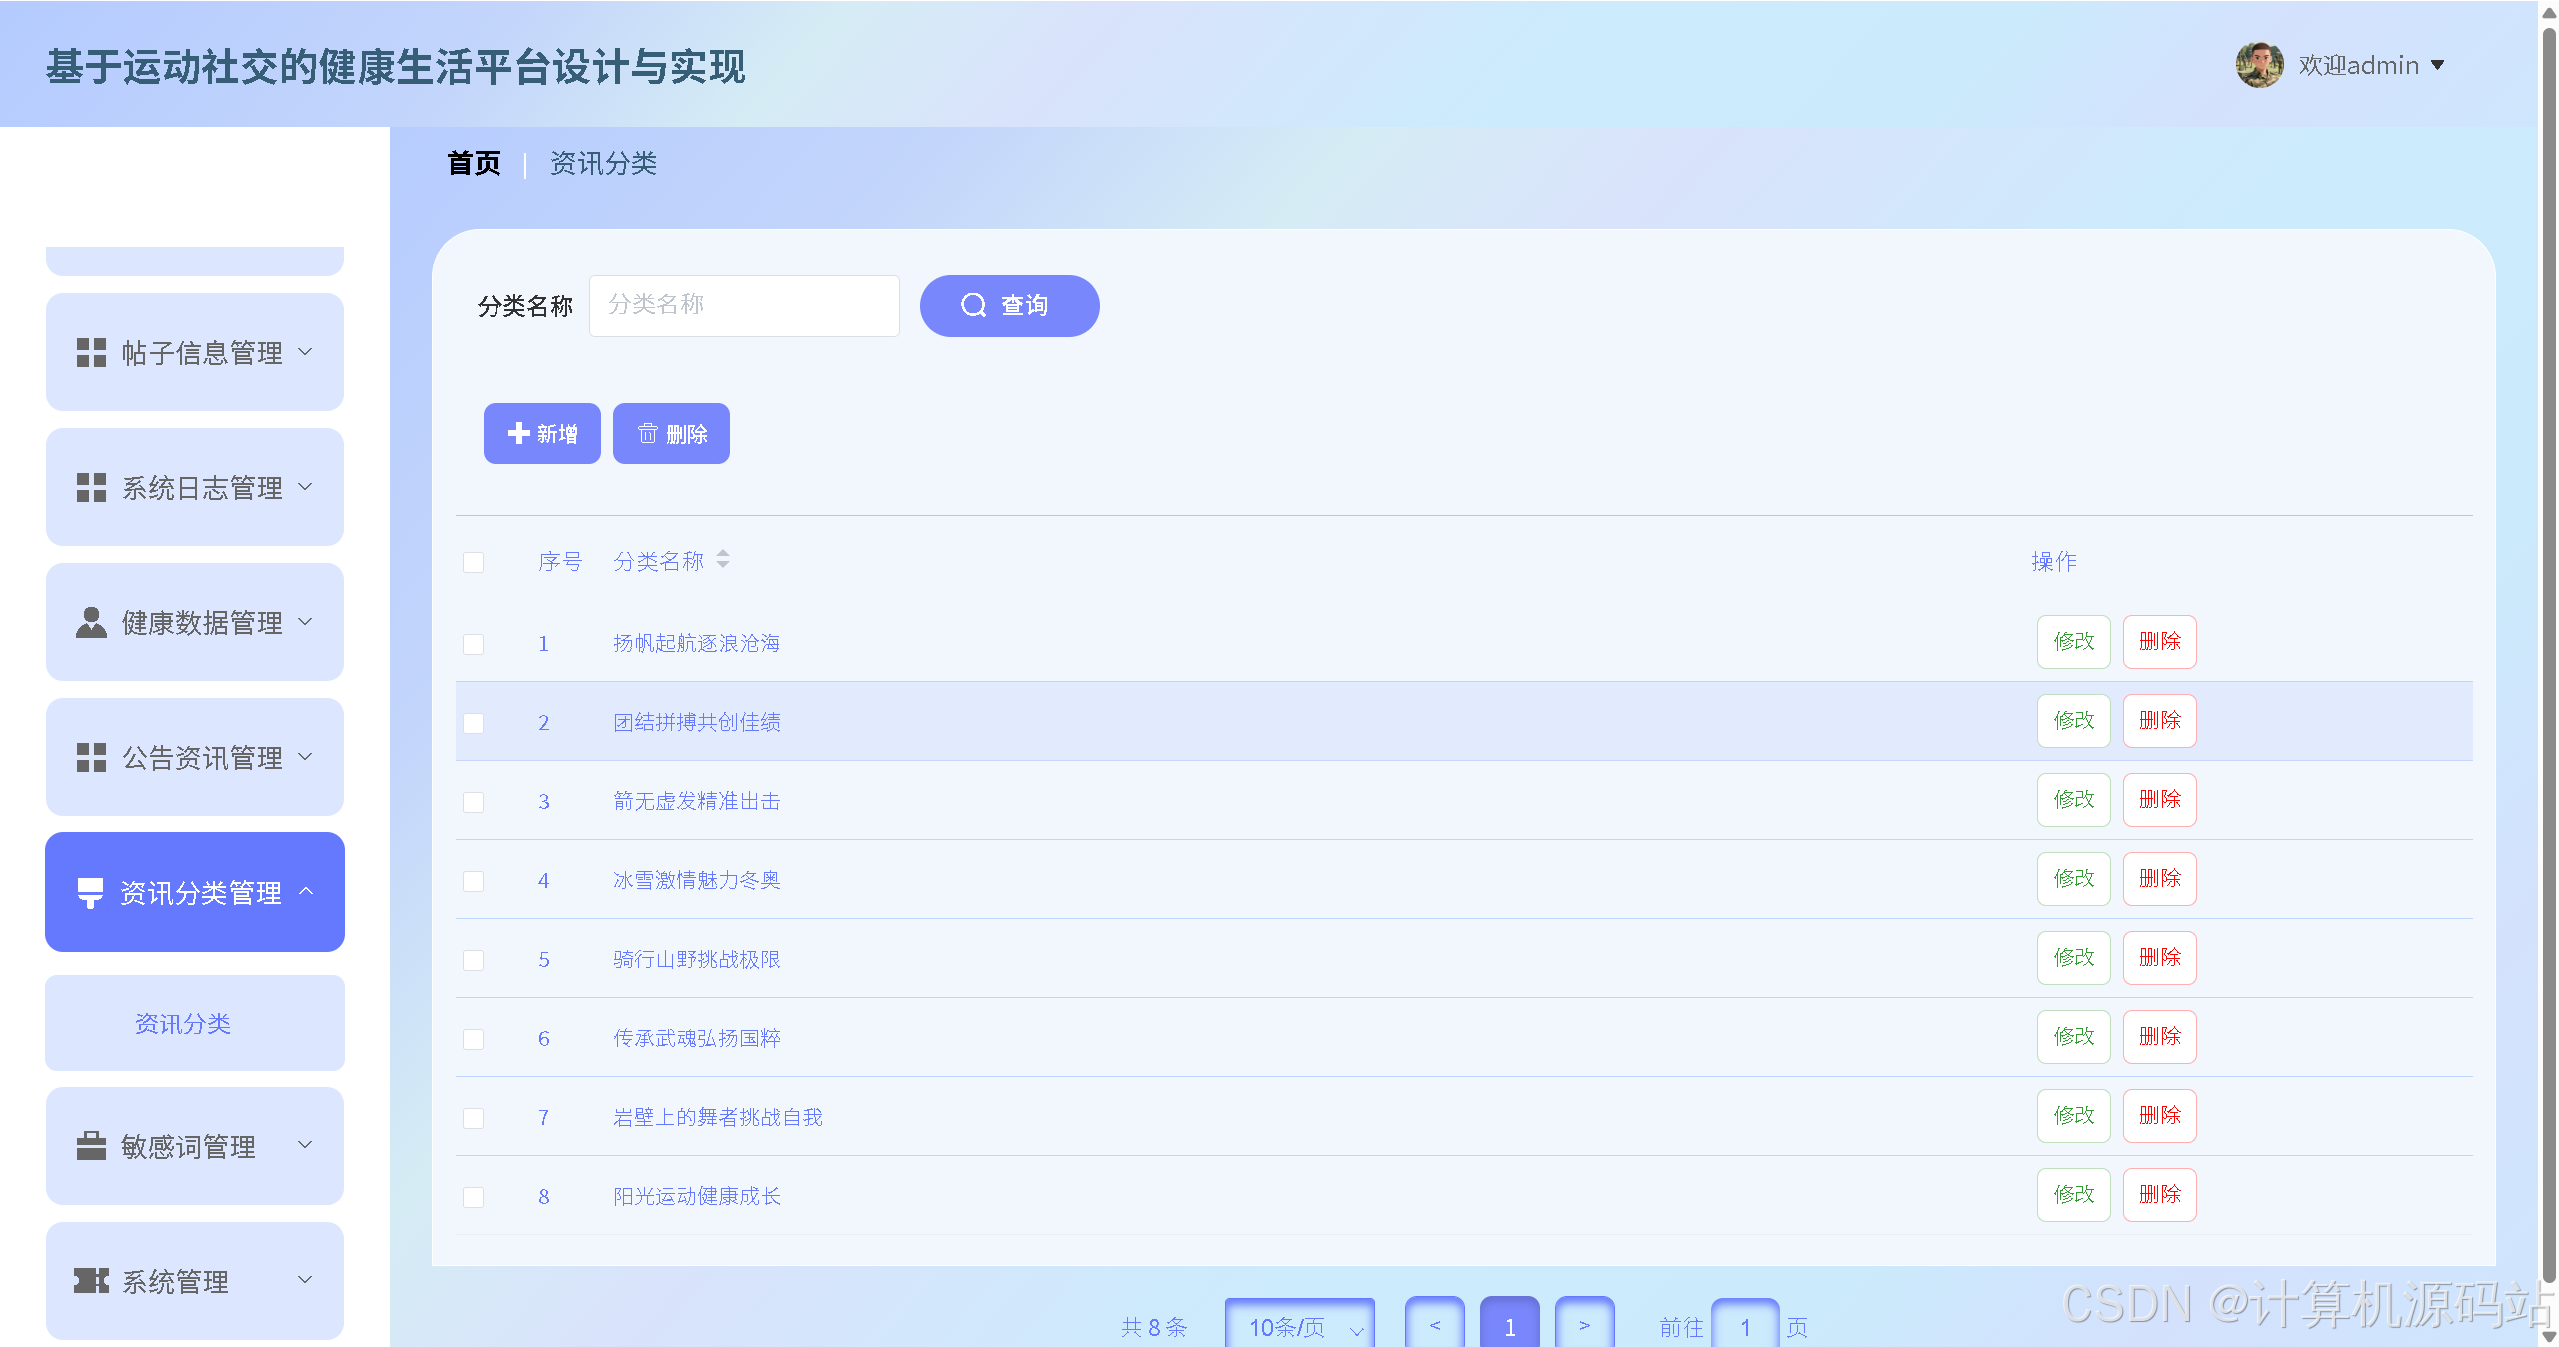Click the grid icon beside 系统日志管理

pos(91,488)
